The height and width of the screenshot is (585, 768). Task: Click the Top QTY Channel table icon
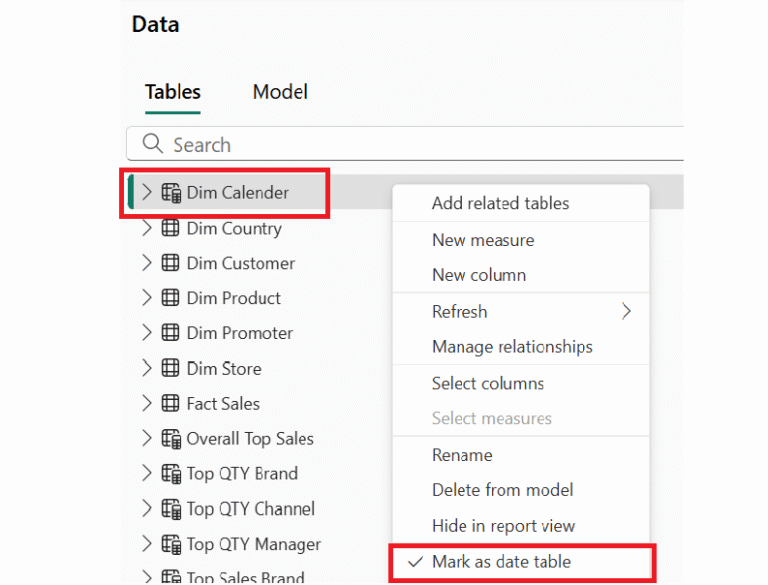pyautogui.click(x=171, y=509)
